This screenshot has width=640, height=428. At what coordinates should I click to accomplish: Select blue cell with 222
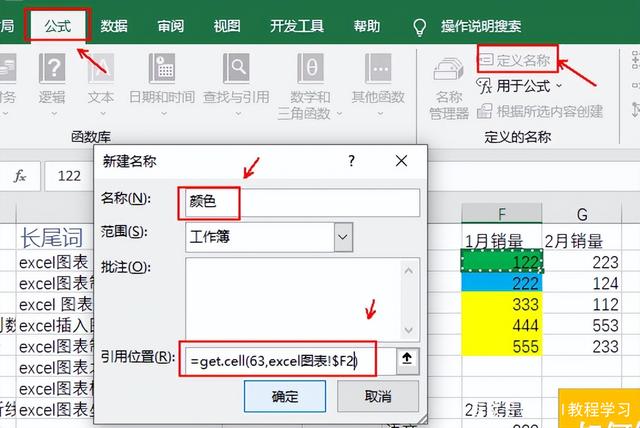(x=502, y=283)
